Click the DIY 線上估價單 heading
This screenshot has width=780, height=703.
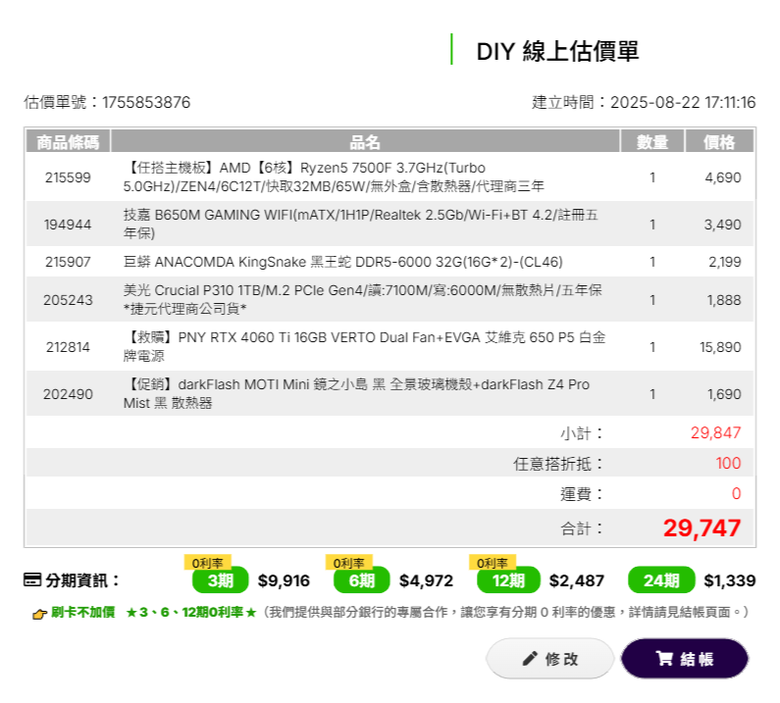click(557, 51)
